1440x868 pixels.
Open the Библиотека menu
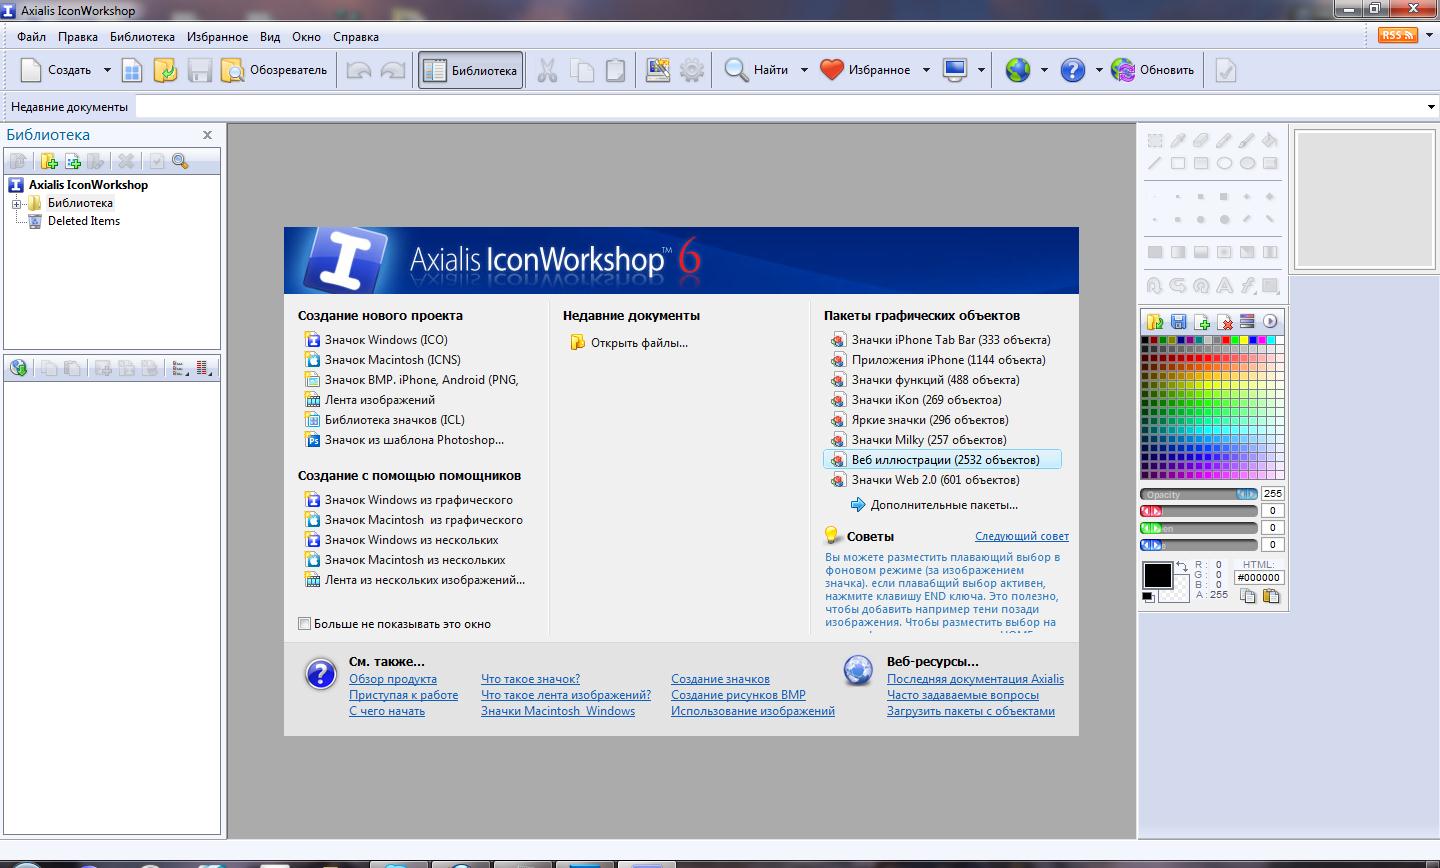pos(142,37)
